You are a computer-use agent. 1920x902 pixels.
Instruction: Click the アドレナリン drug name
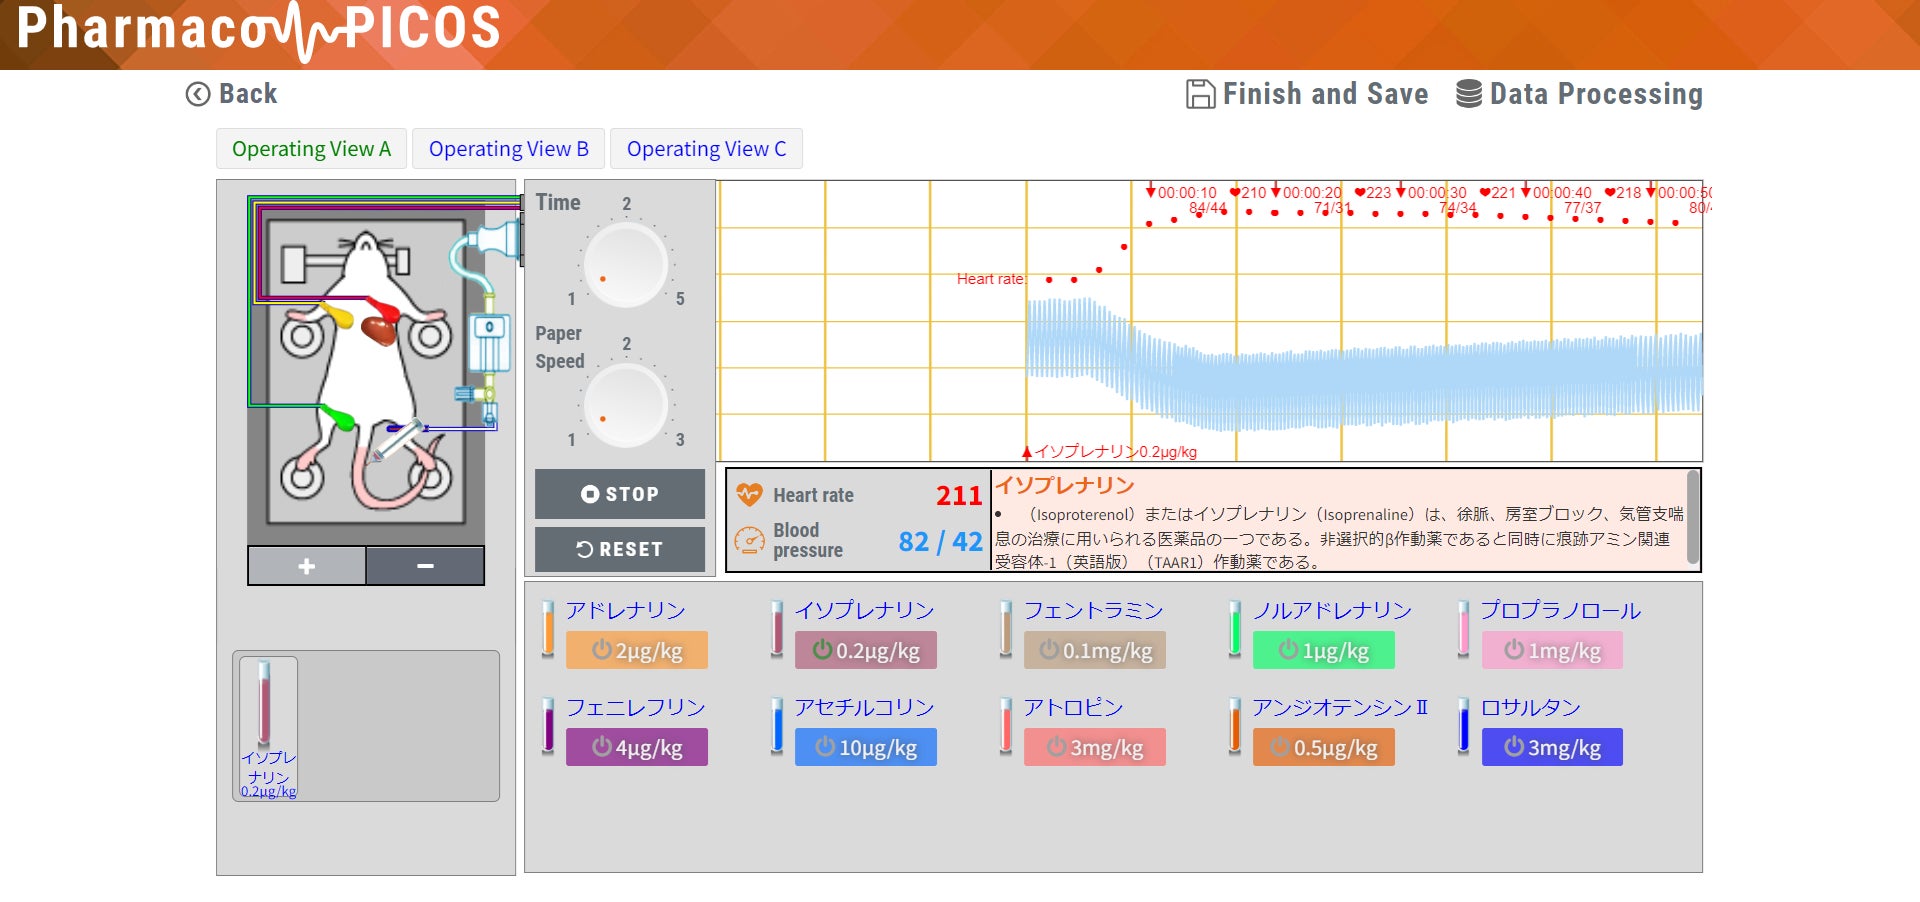point(626,610)
